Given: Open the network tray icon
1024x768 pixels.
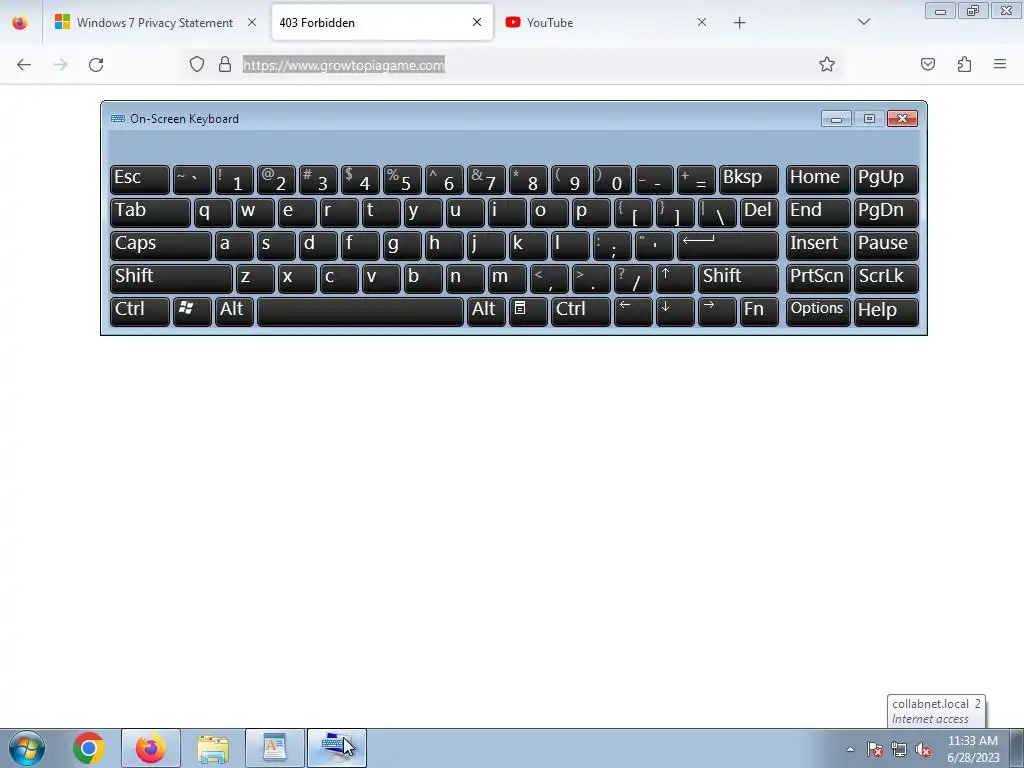Looking at the screenshot, I should tap(899, 750).
